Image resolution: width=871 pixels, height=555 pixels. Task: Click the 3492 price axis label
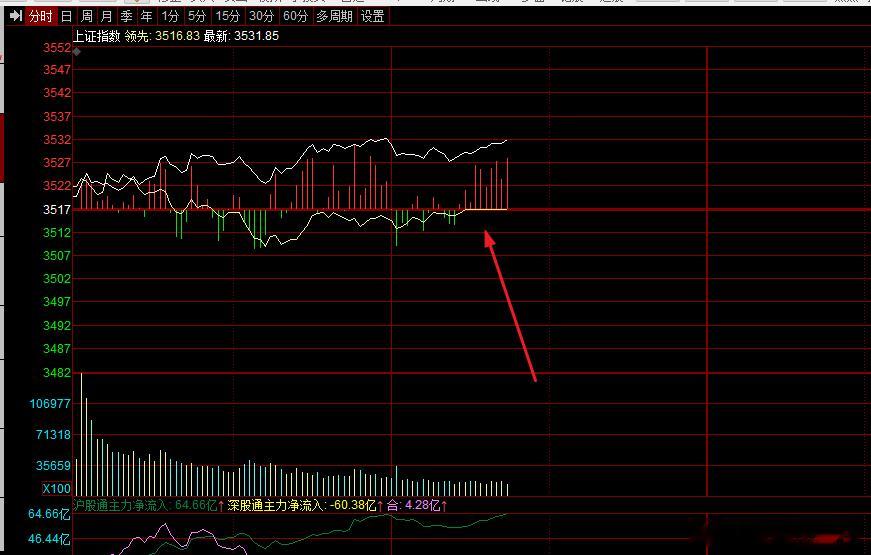coord(57,326)
